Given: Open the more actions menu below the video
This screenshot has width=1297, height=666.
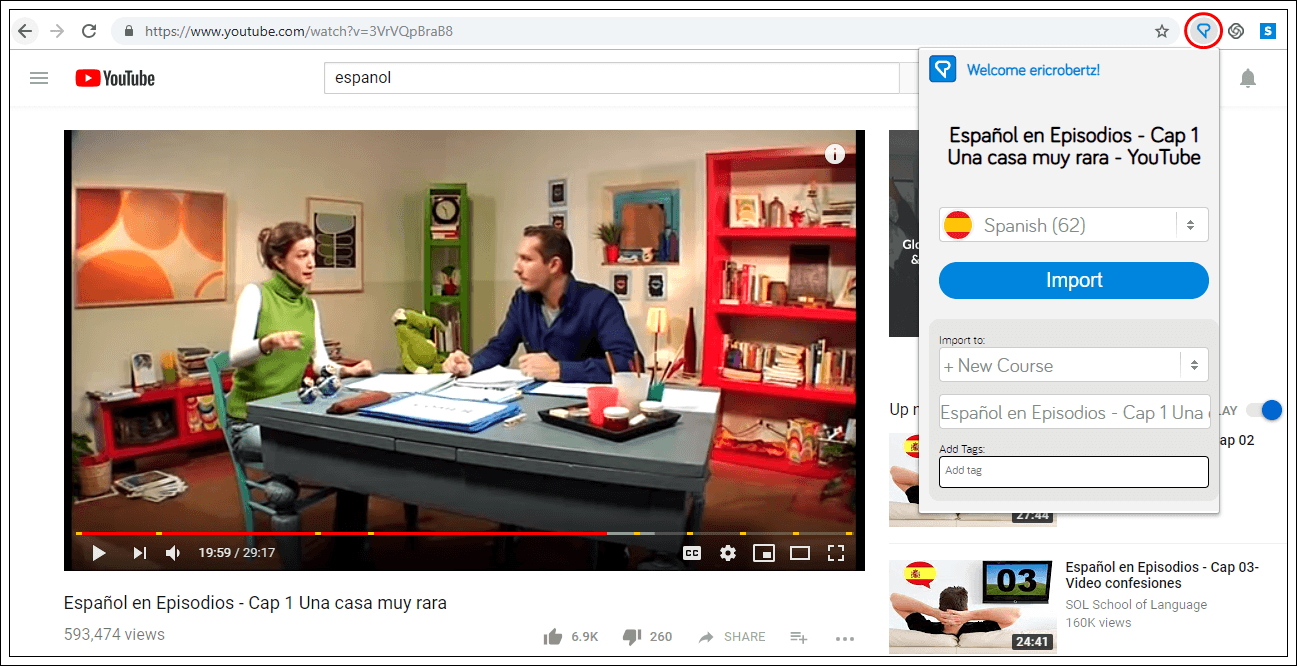Looking at the screenshot, I should (x=845, y=638).
